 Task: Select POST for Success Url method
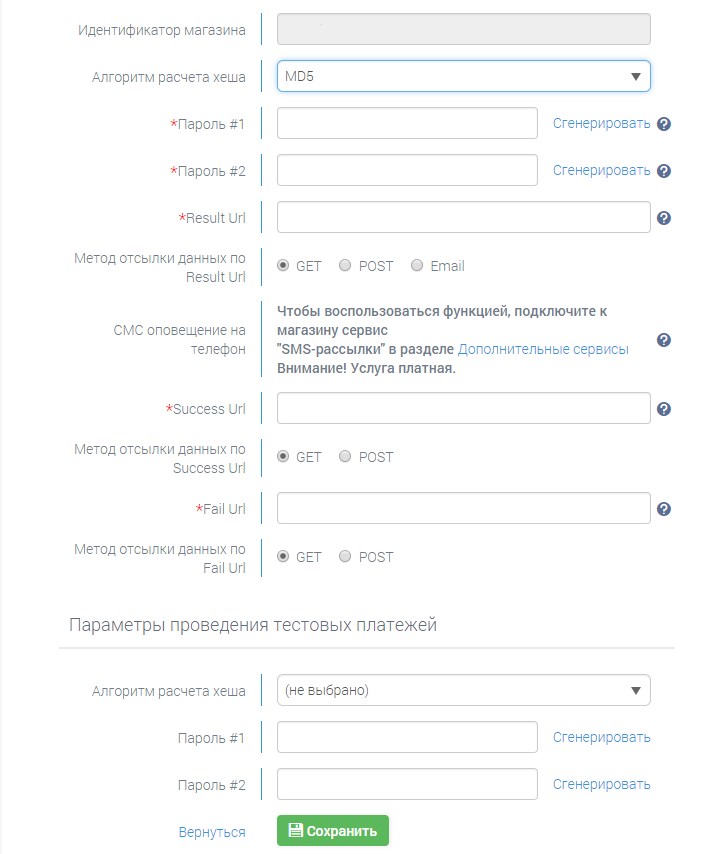(x=345, y=457)
